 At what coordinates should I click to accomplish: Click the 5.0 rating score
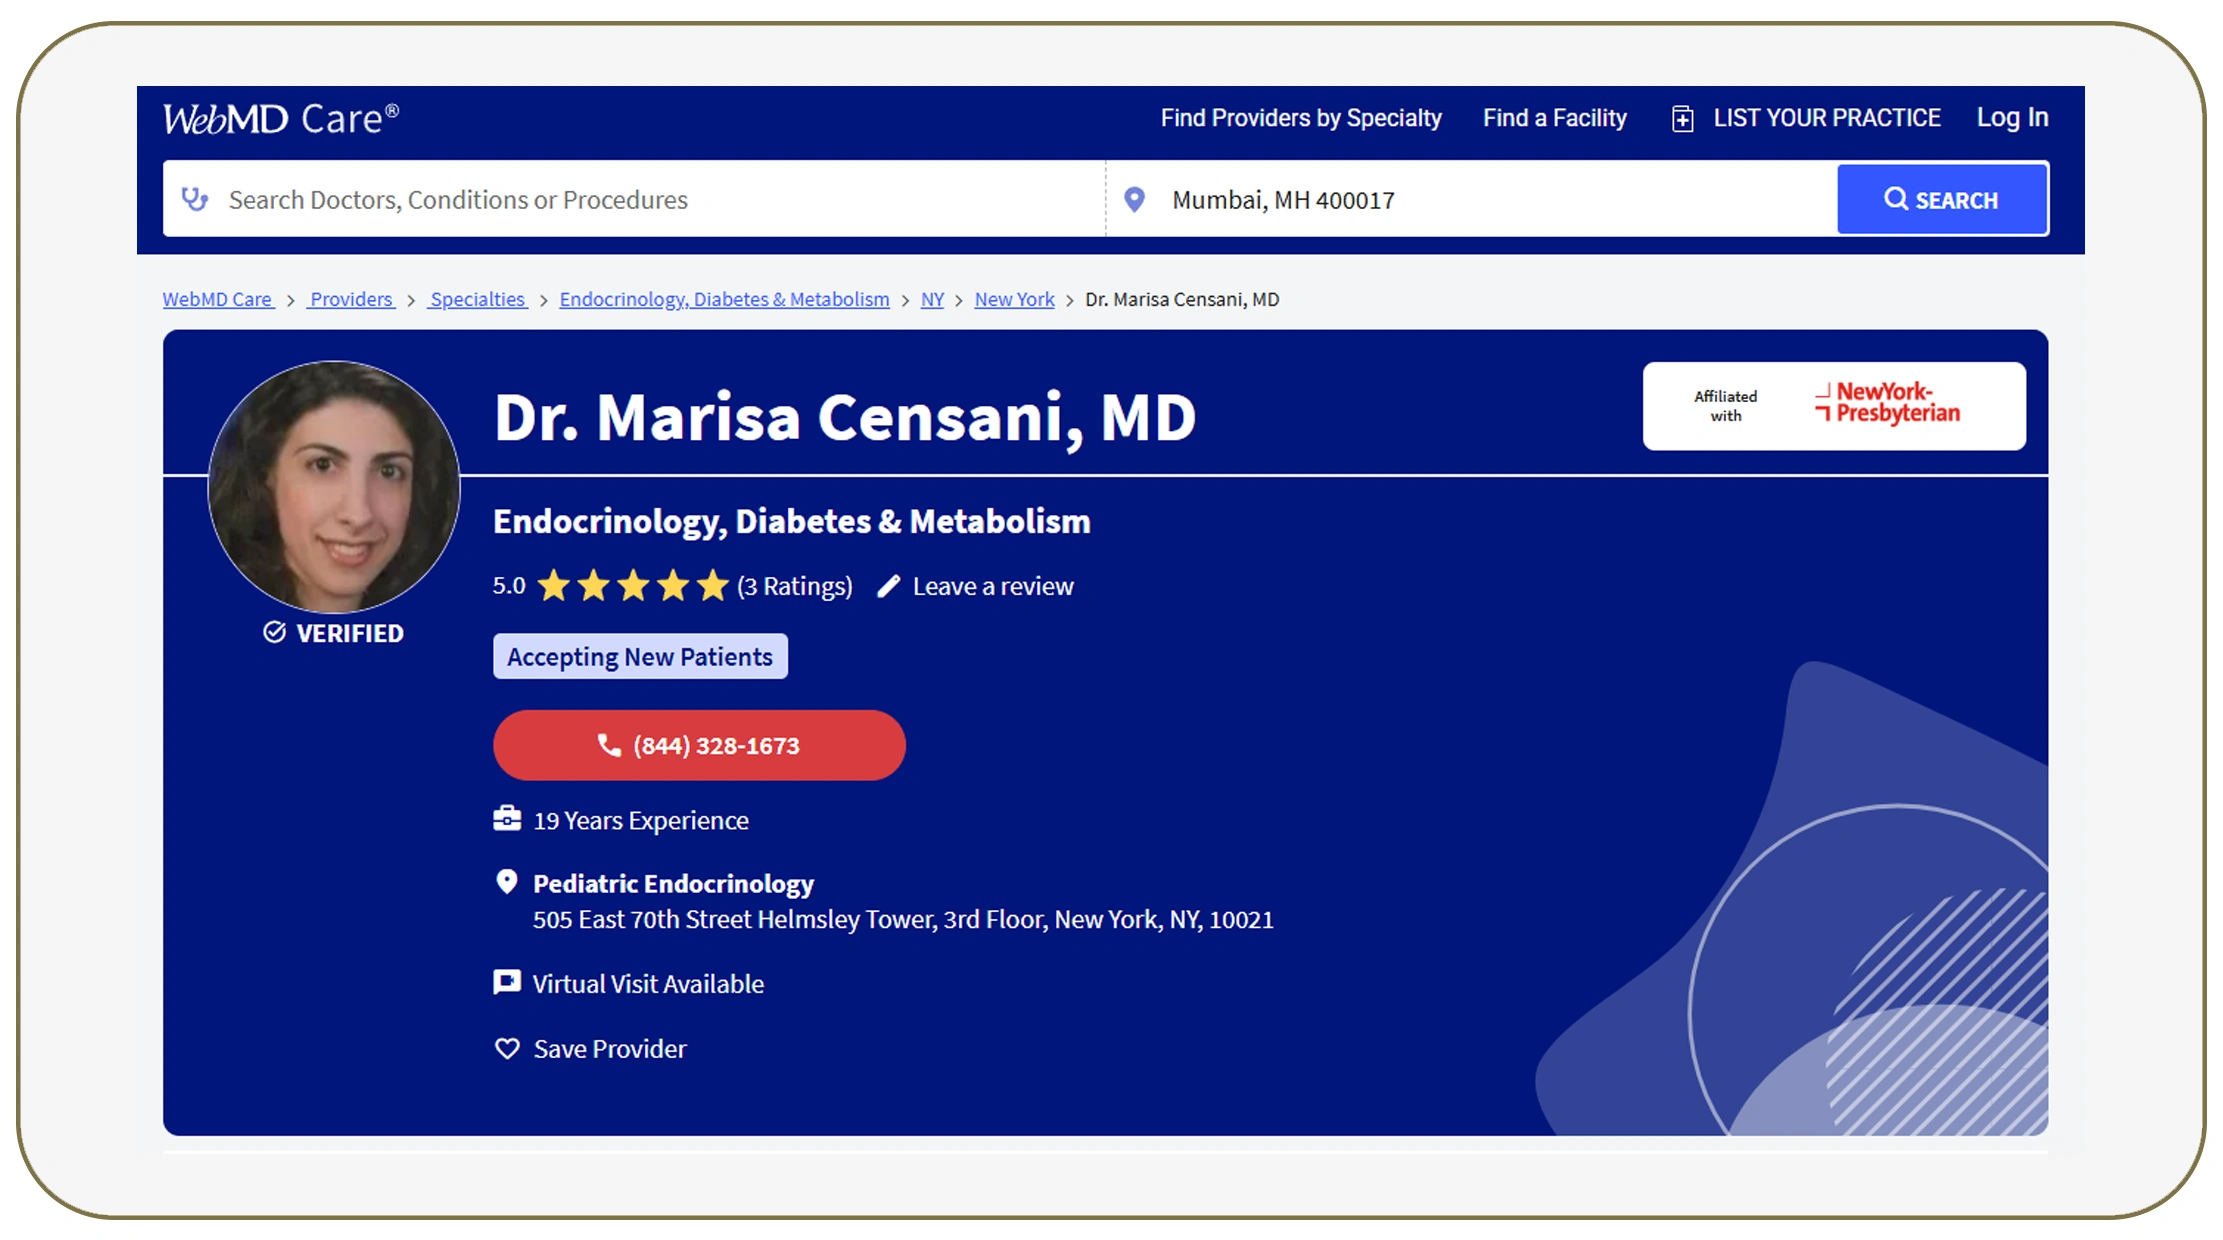point(509,585)
